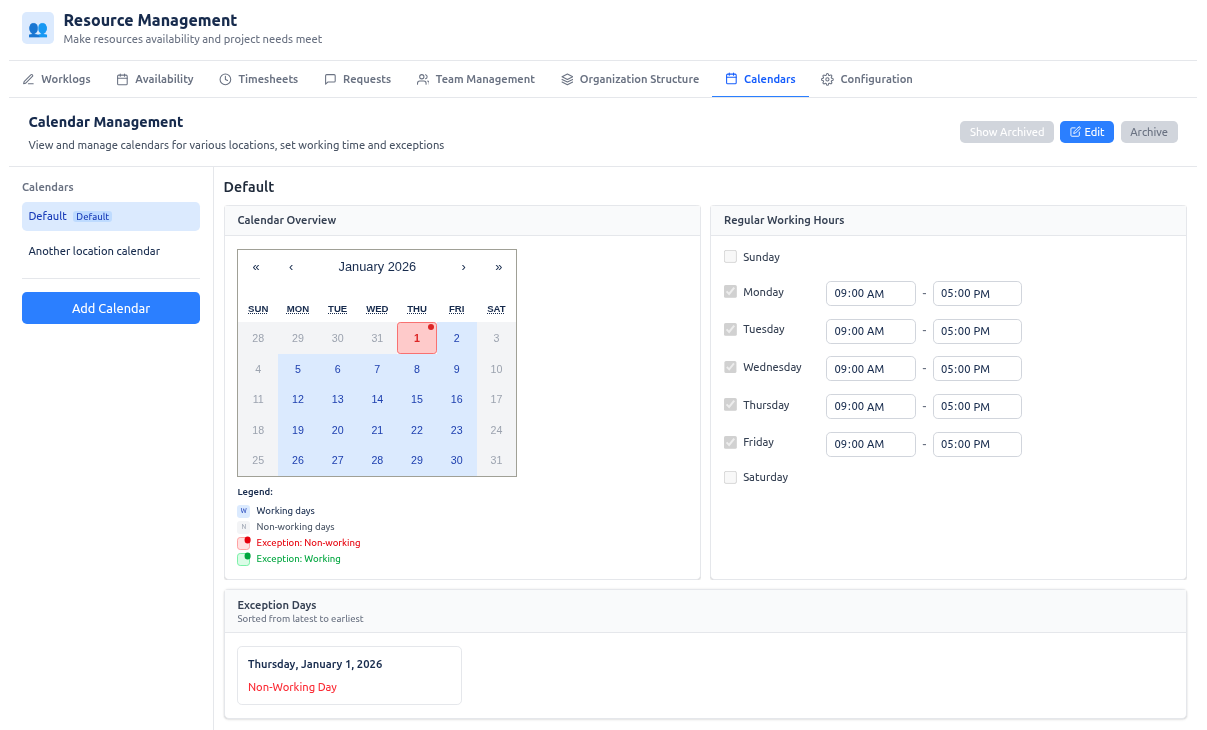Image resolution: width=1207 pixels, height=730 pixels.
Task: Click the Organization Structure layers icon
Action: point(565,78)
